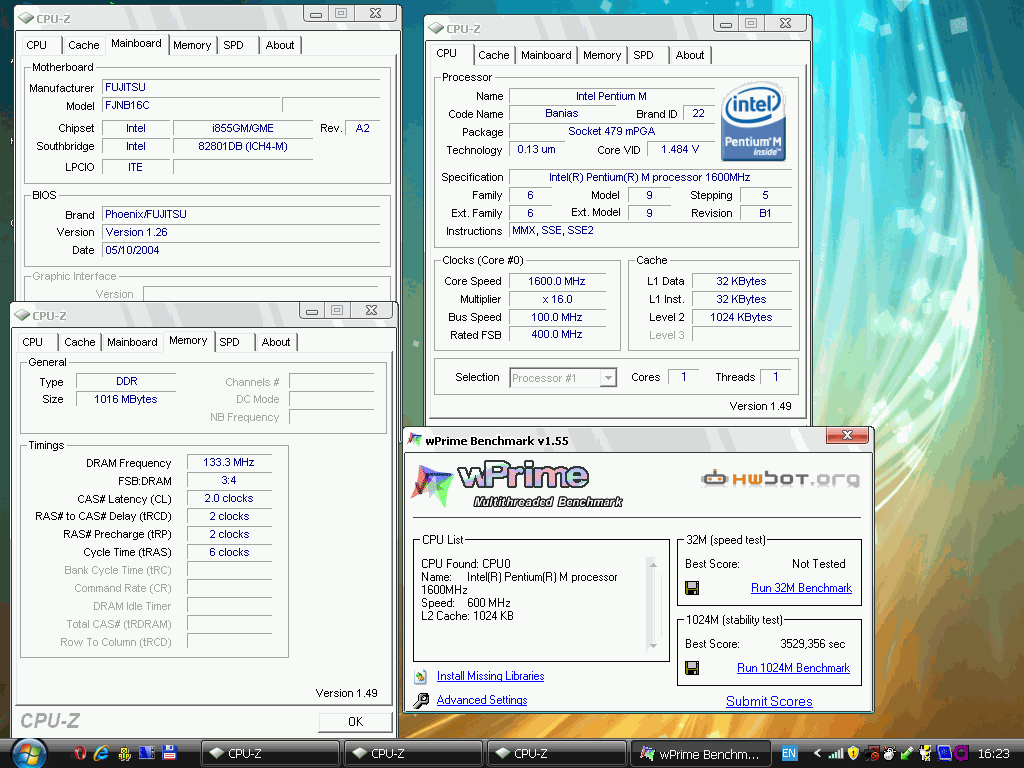The image size is (1024, 768).
Task: Click the green safely remove hardware icon
Action: [x=907, y=753]
